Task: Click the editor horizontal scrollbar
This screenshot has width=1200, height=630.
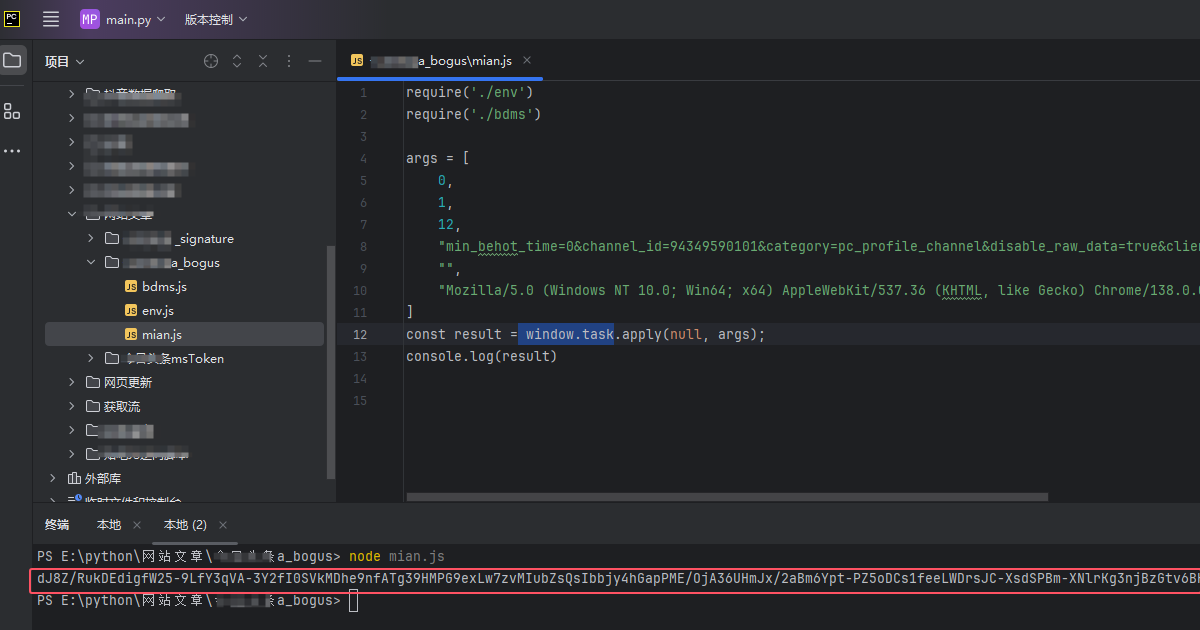Action: click(727, 496)
